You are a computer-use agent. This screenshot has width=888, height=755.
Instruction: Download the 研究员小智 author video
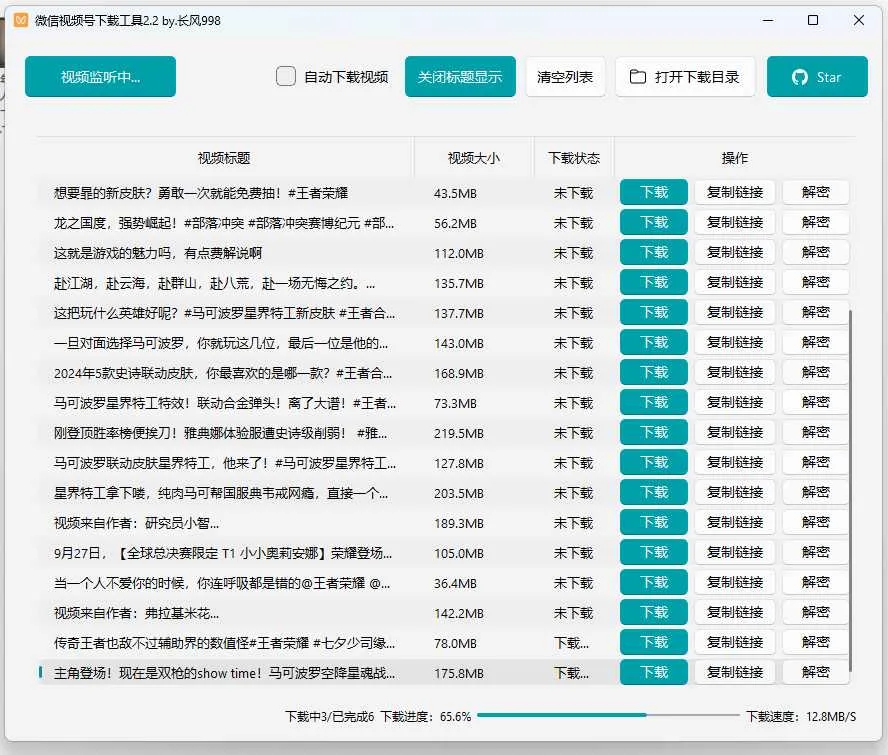coord(654,523)
